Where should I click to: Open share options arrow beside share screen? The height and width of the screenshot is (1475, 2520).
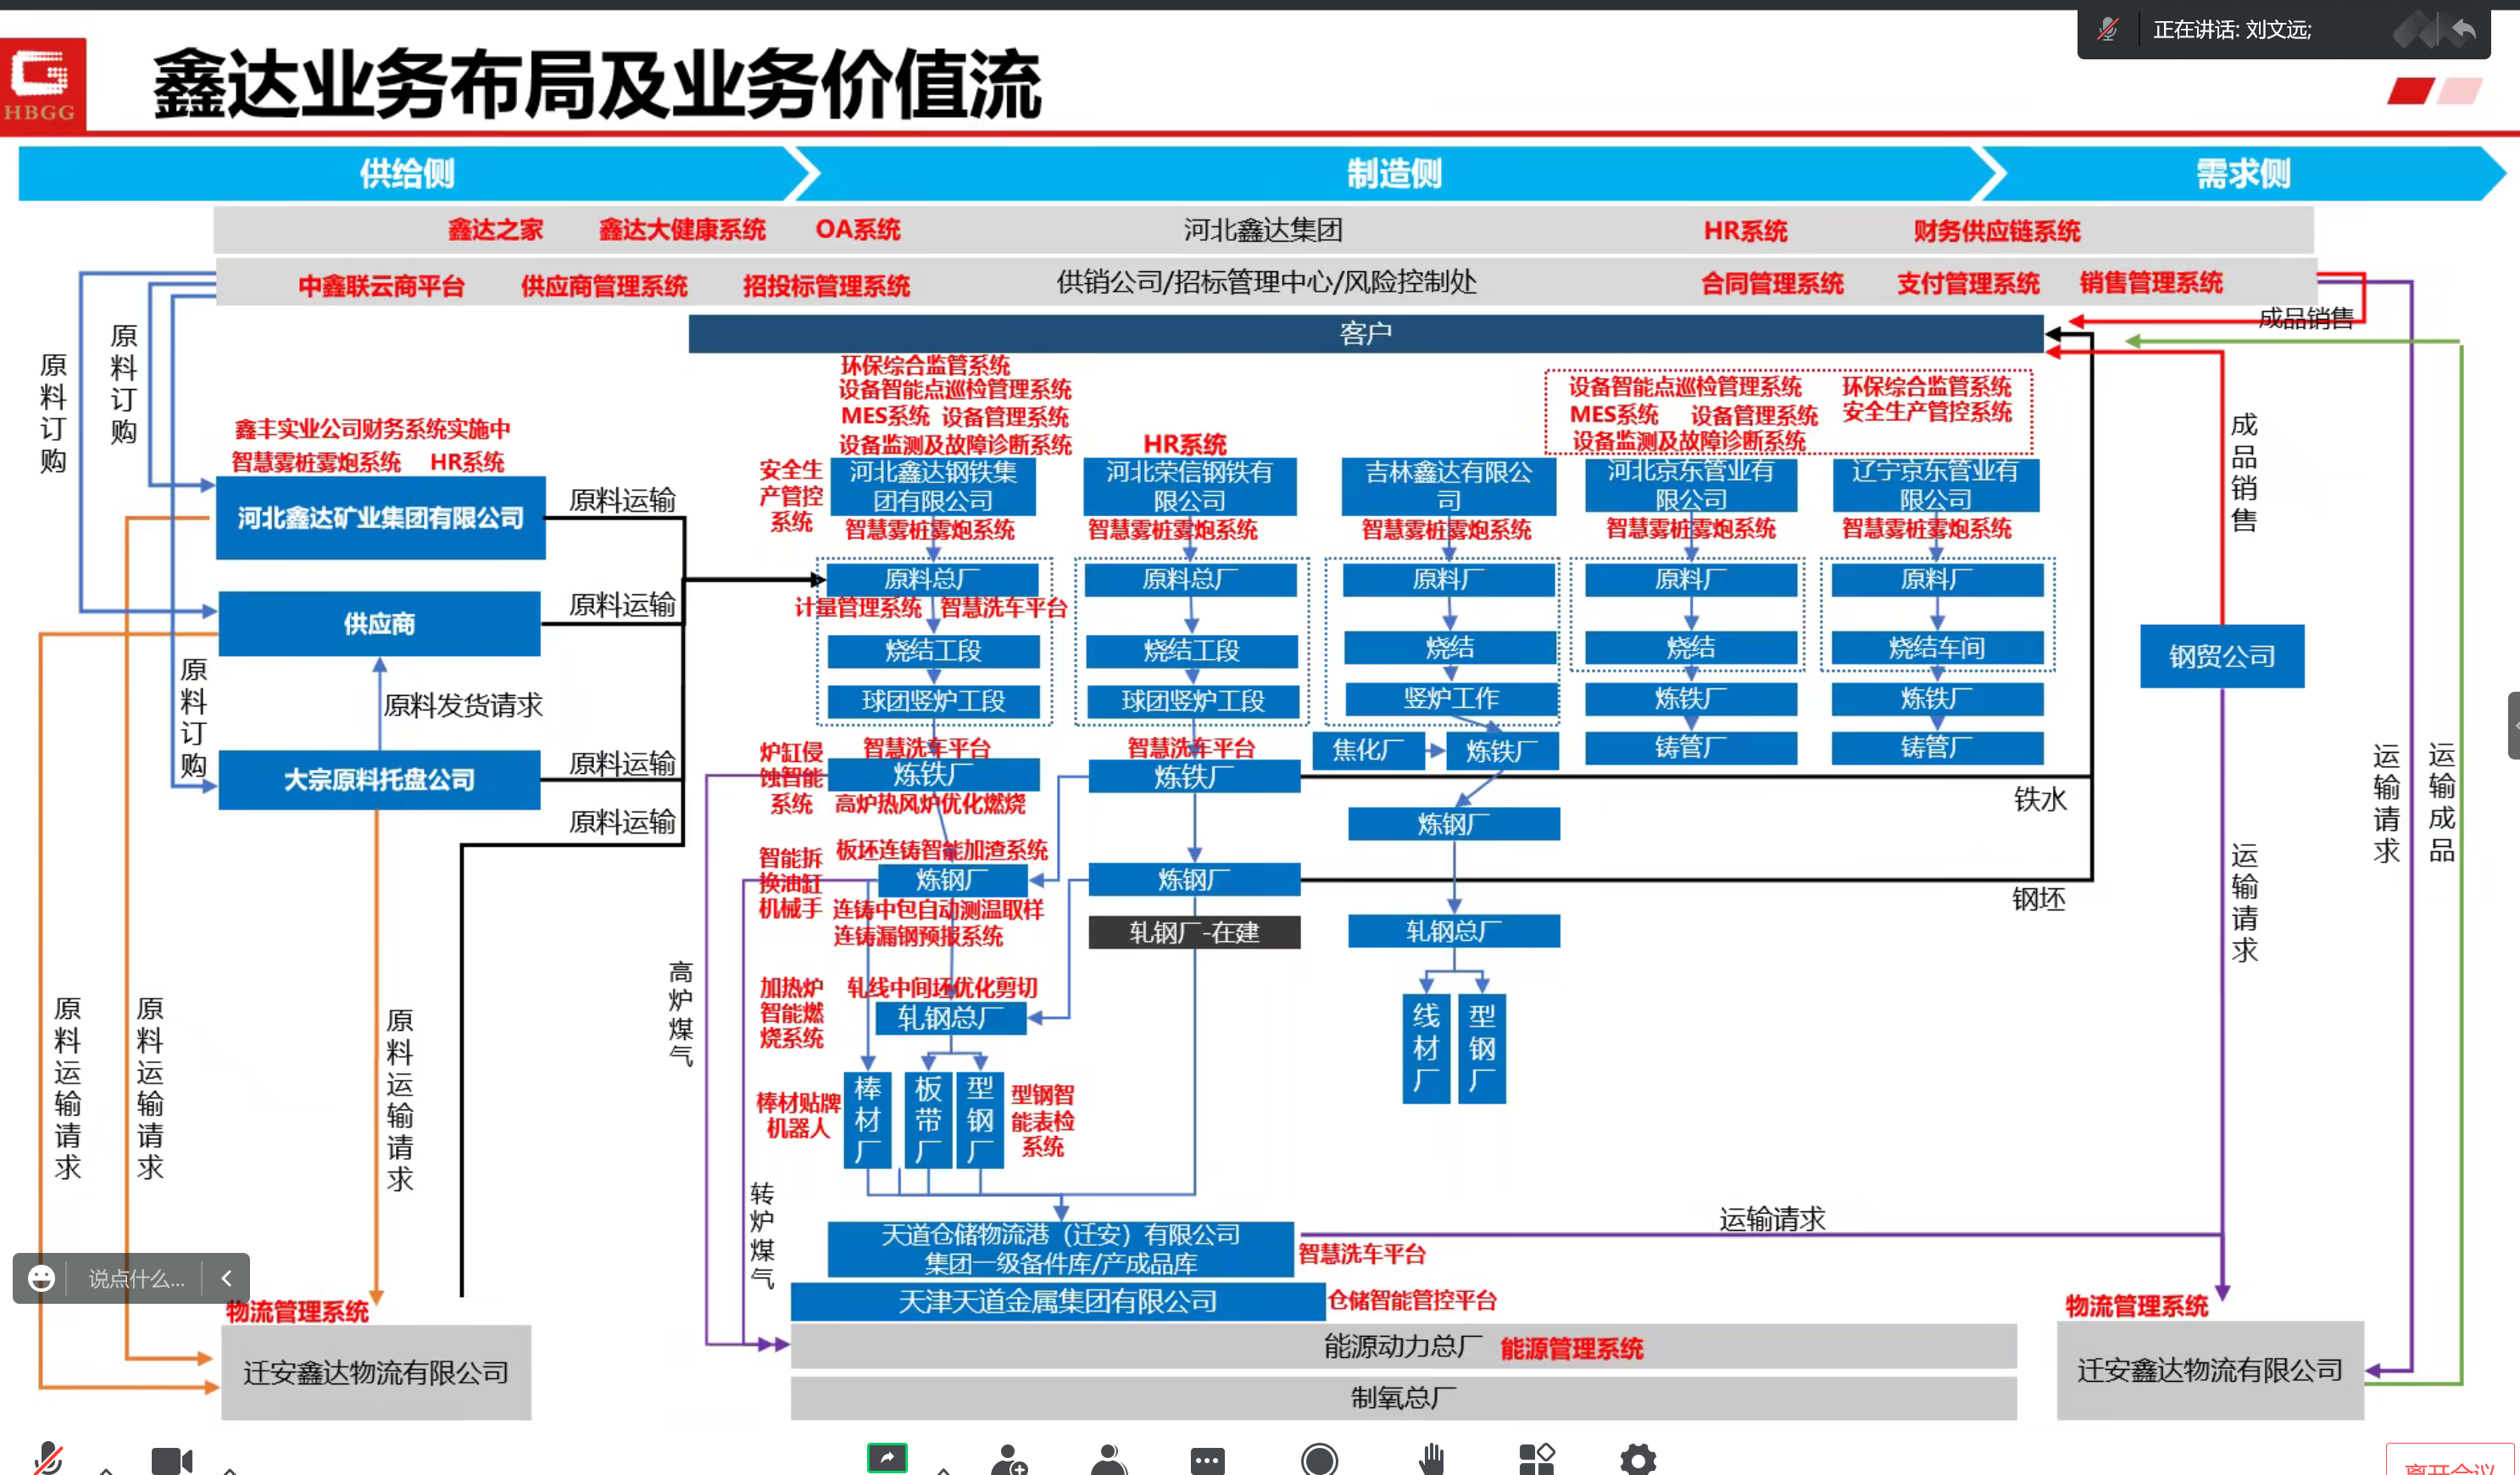943,1469
